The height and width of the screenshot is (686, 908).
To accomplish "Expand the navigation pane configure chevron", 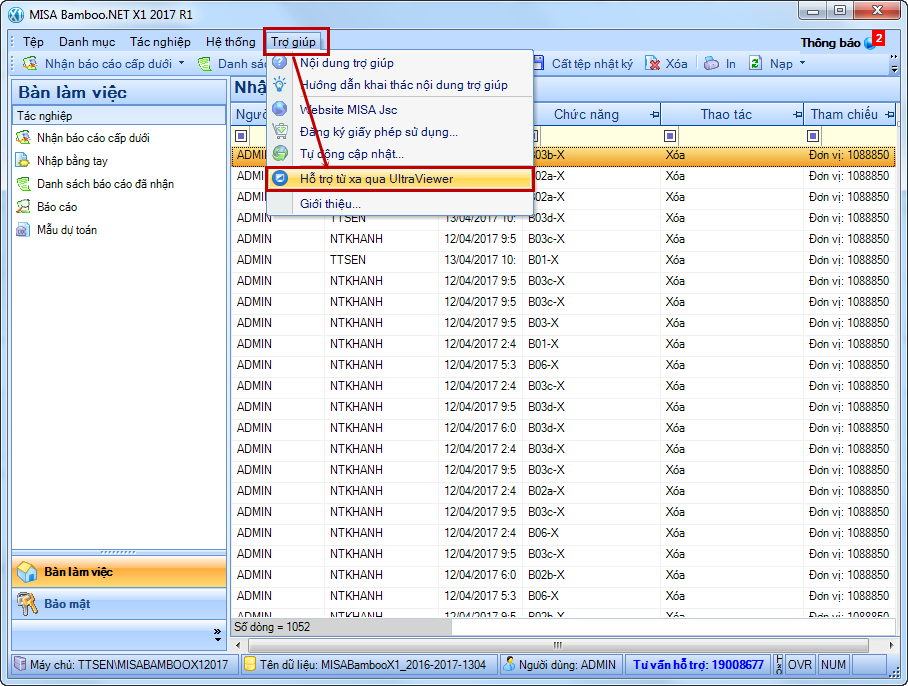I will point(217,634).
